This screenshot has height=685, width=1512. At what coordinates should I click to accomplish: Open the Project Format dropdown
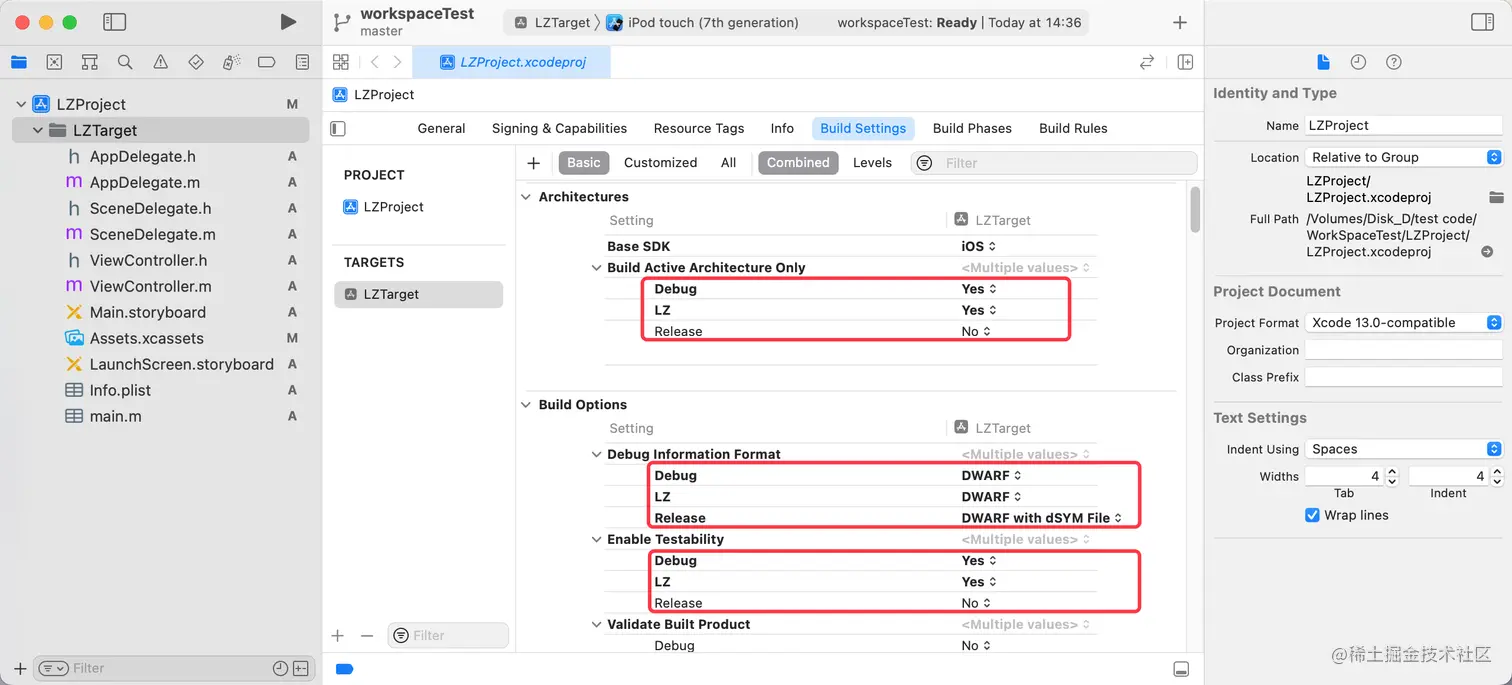[x=1404, y=323]
